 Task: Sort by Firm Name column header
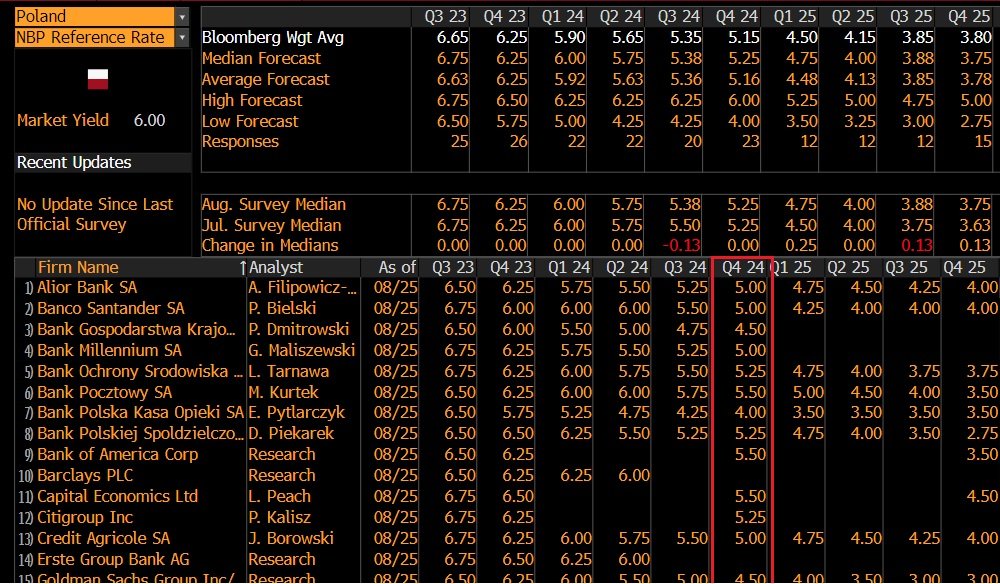click(78, 267)
